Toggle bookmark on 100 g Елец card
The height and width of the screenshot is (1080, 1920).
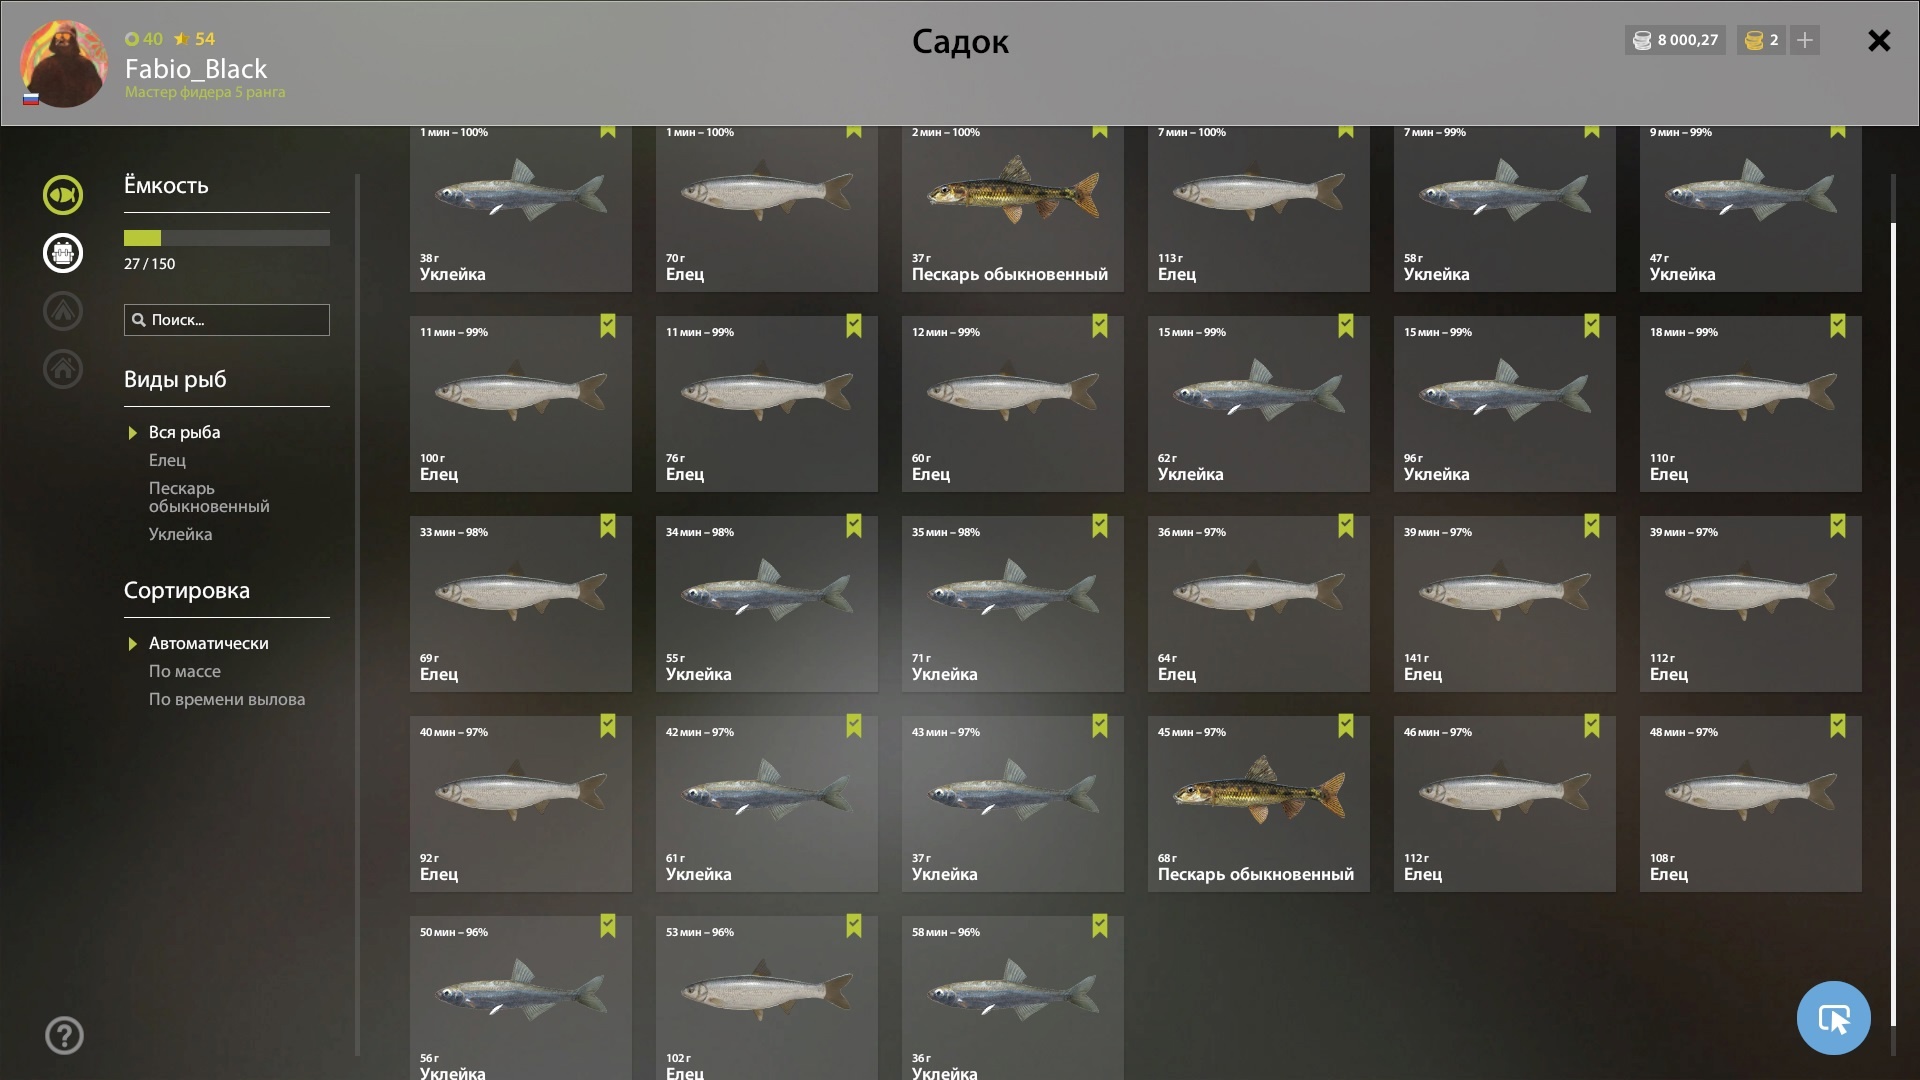tap(607, 326)
